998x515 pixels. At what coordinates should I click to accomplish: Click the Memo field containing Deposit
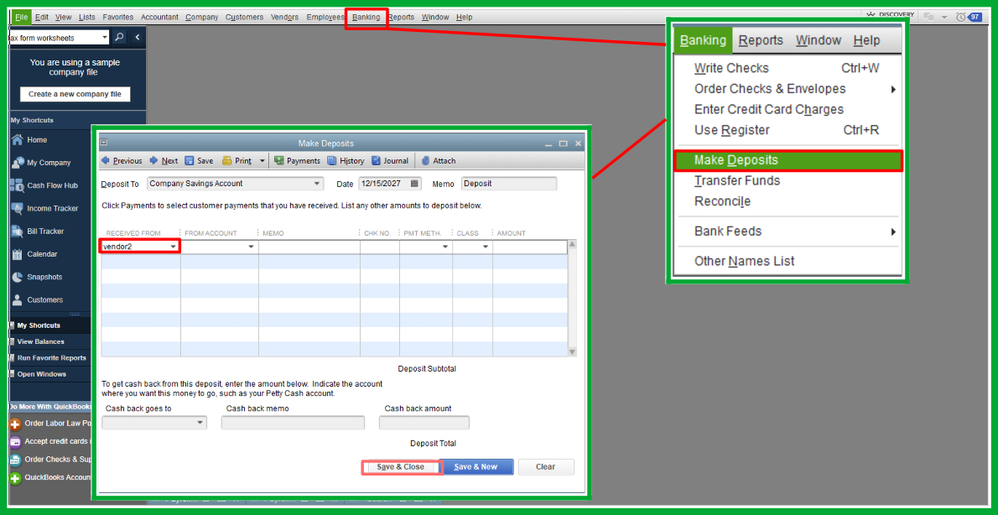tap(509, 184)
